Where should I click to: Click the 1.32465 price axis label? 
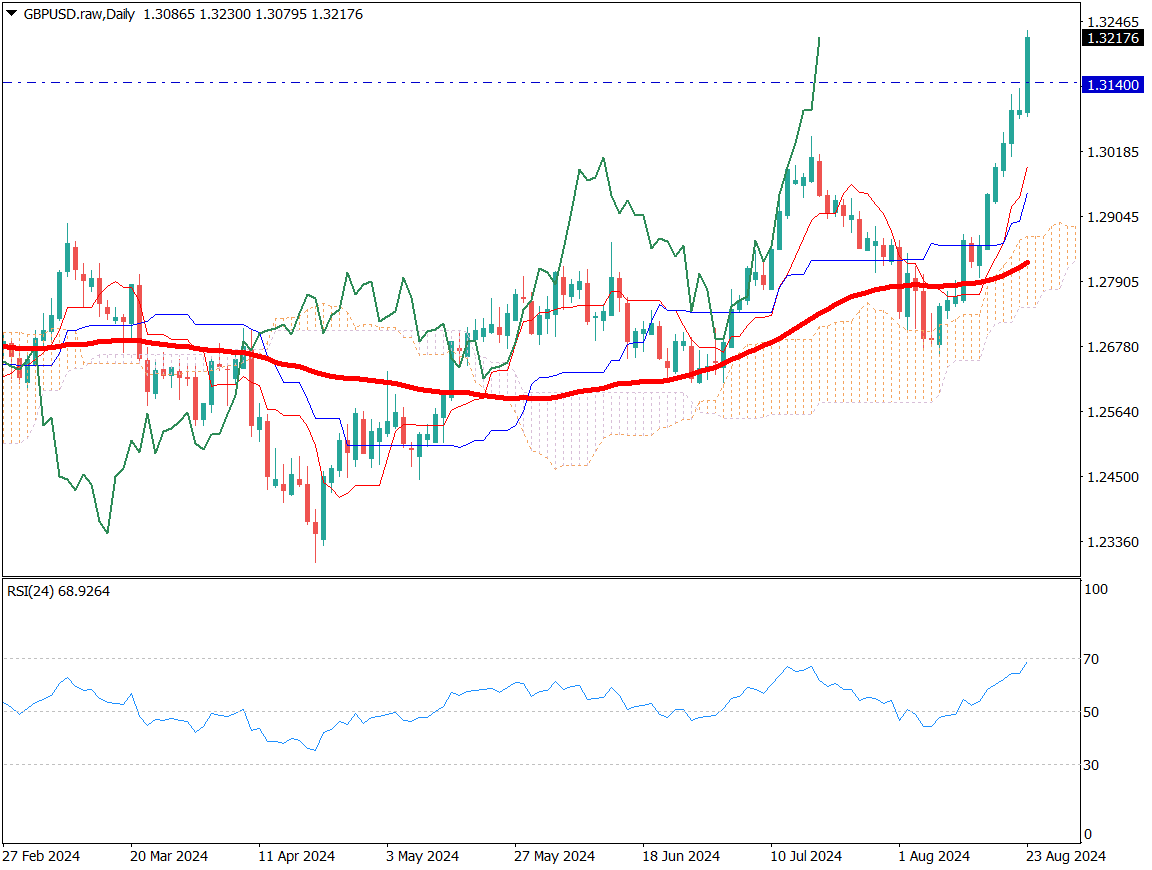click(1113, 22)
